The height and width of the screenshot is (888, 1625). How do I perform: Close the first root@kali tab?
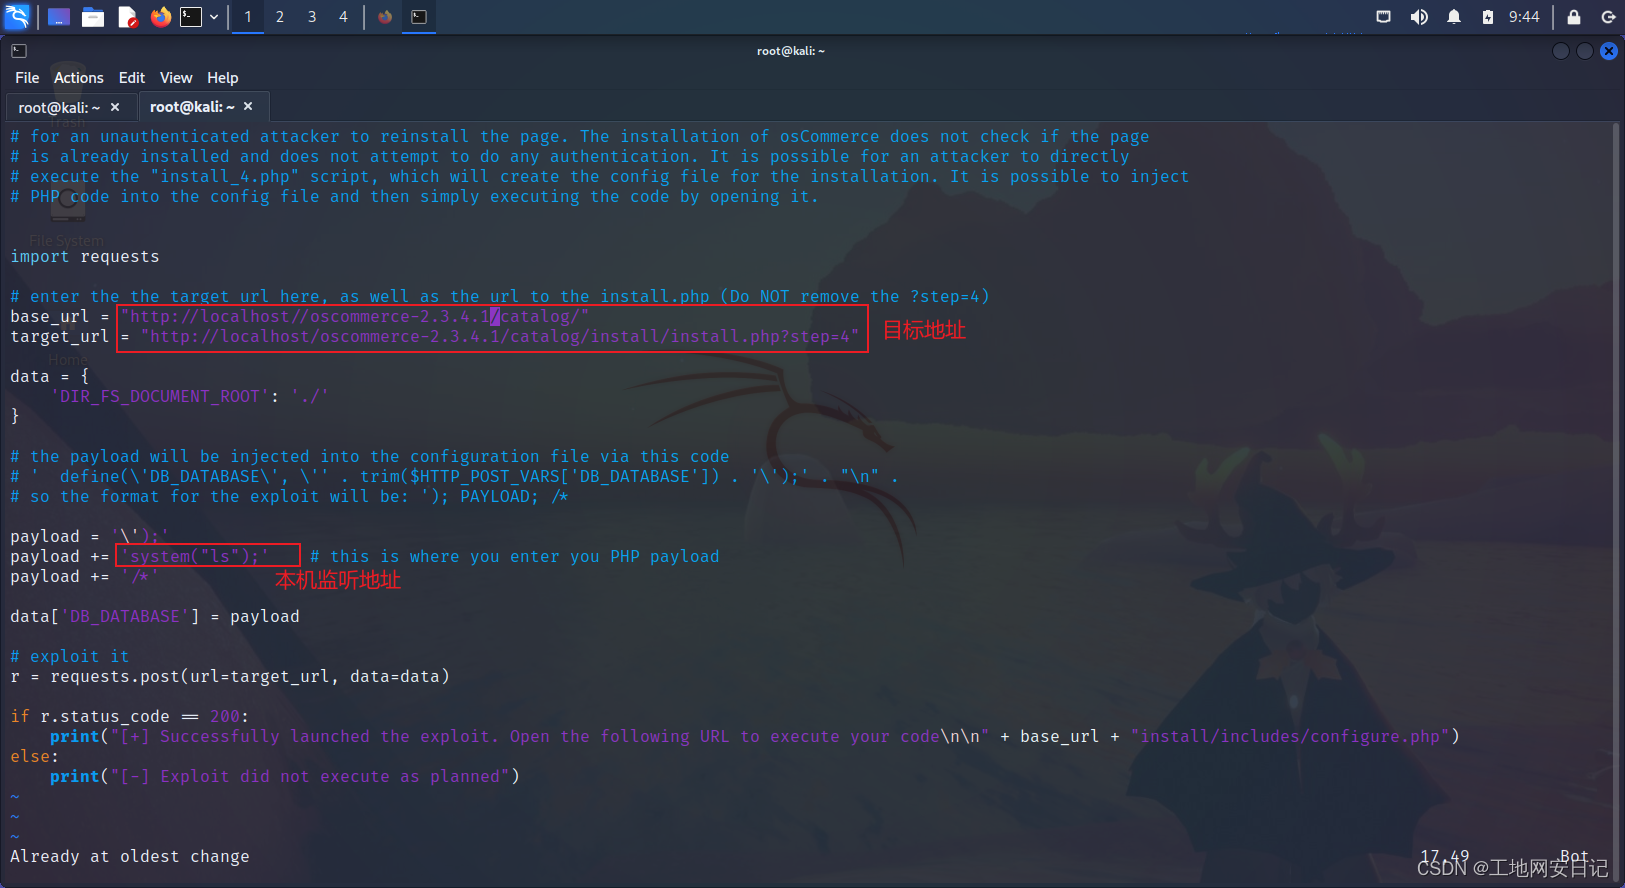(x=115, y=107)
